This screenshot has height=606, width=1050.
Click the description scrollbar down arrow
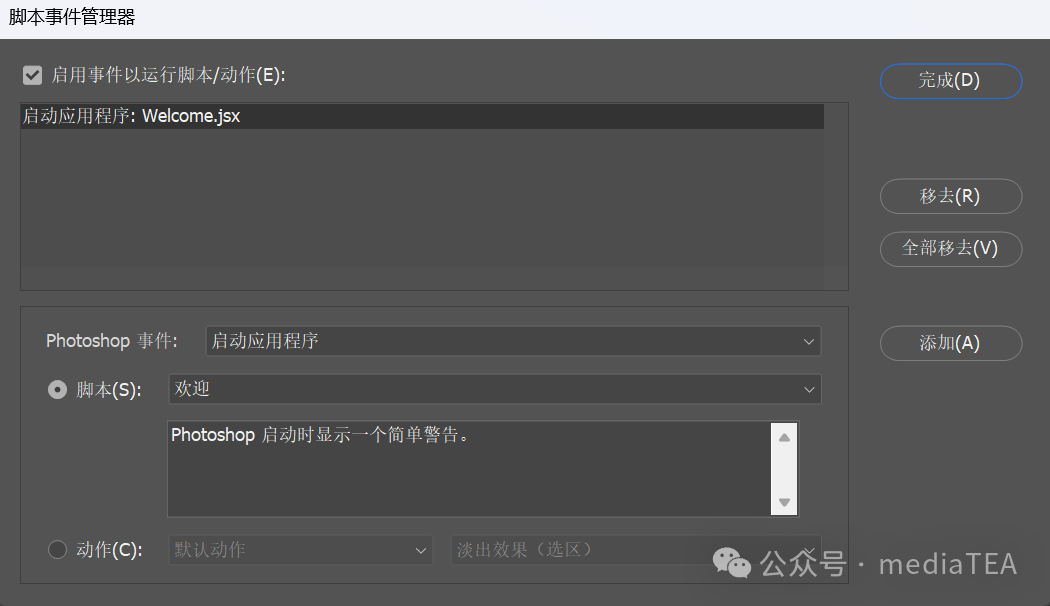[x=784, y=502]
